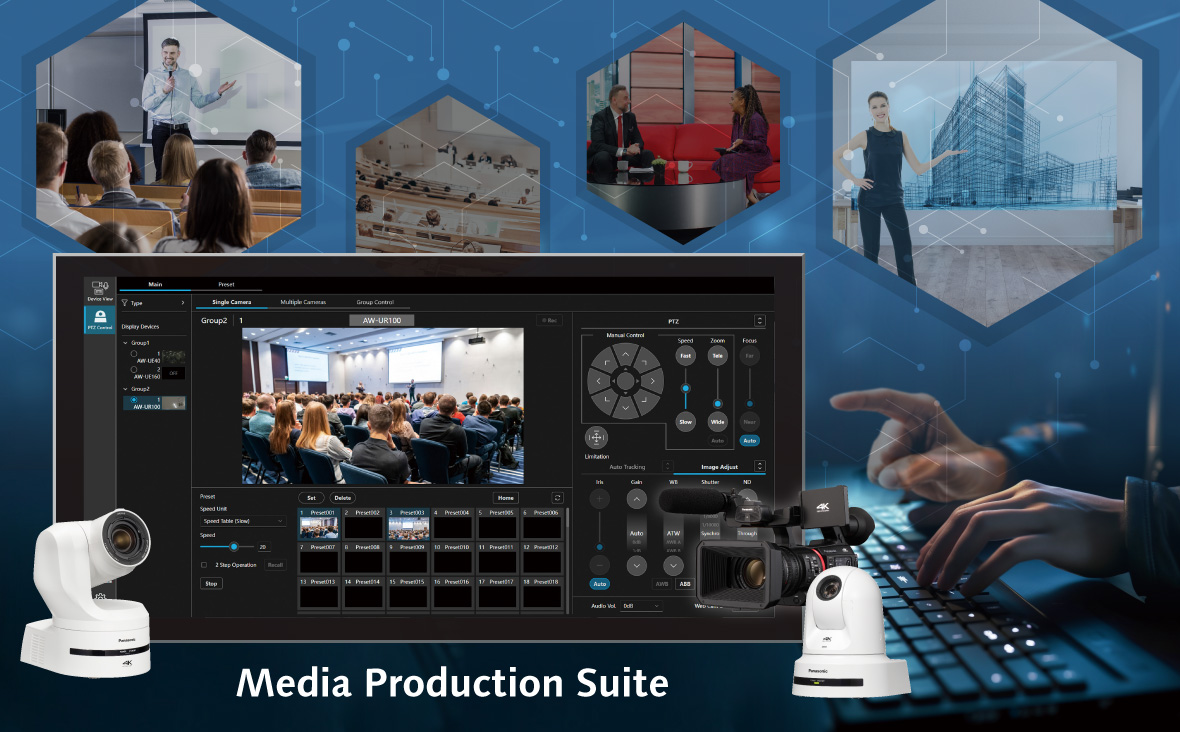Open the Speed Unit dropdown

[x=243, y=521]
